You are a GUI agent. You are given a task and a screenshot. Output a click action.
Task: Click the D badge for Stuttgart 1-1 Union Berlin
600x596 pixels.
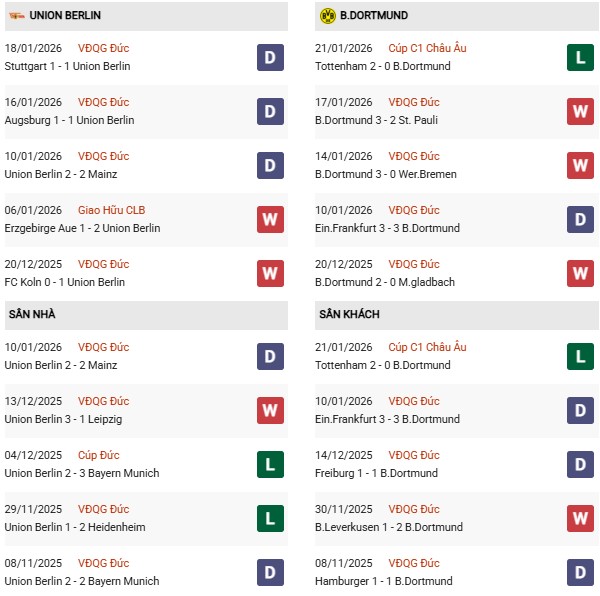pyautogui.click(x=270, y=58)
